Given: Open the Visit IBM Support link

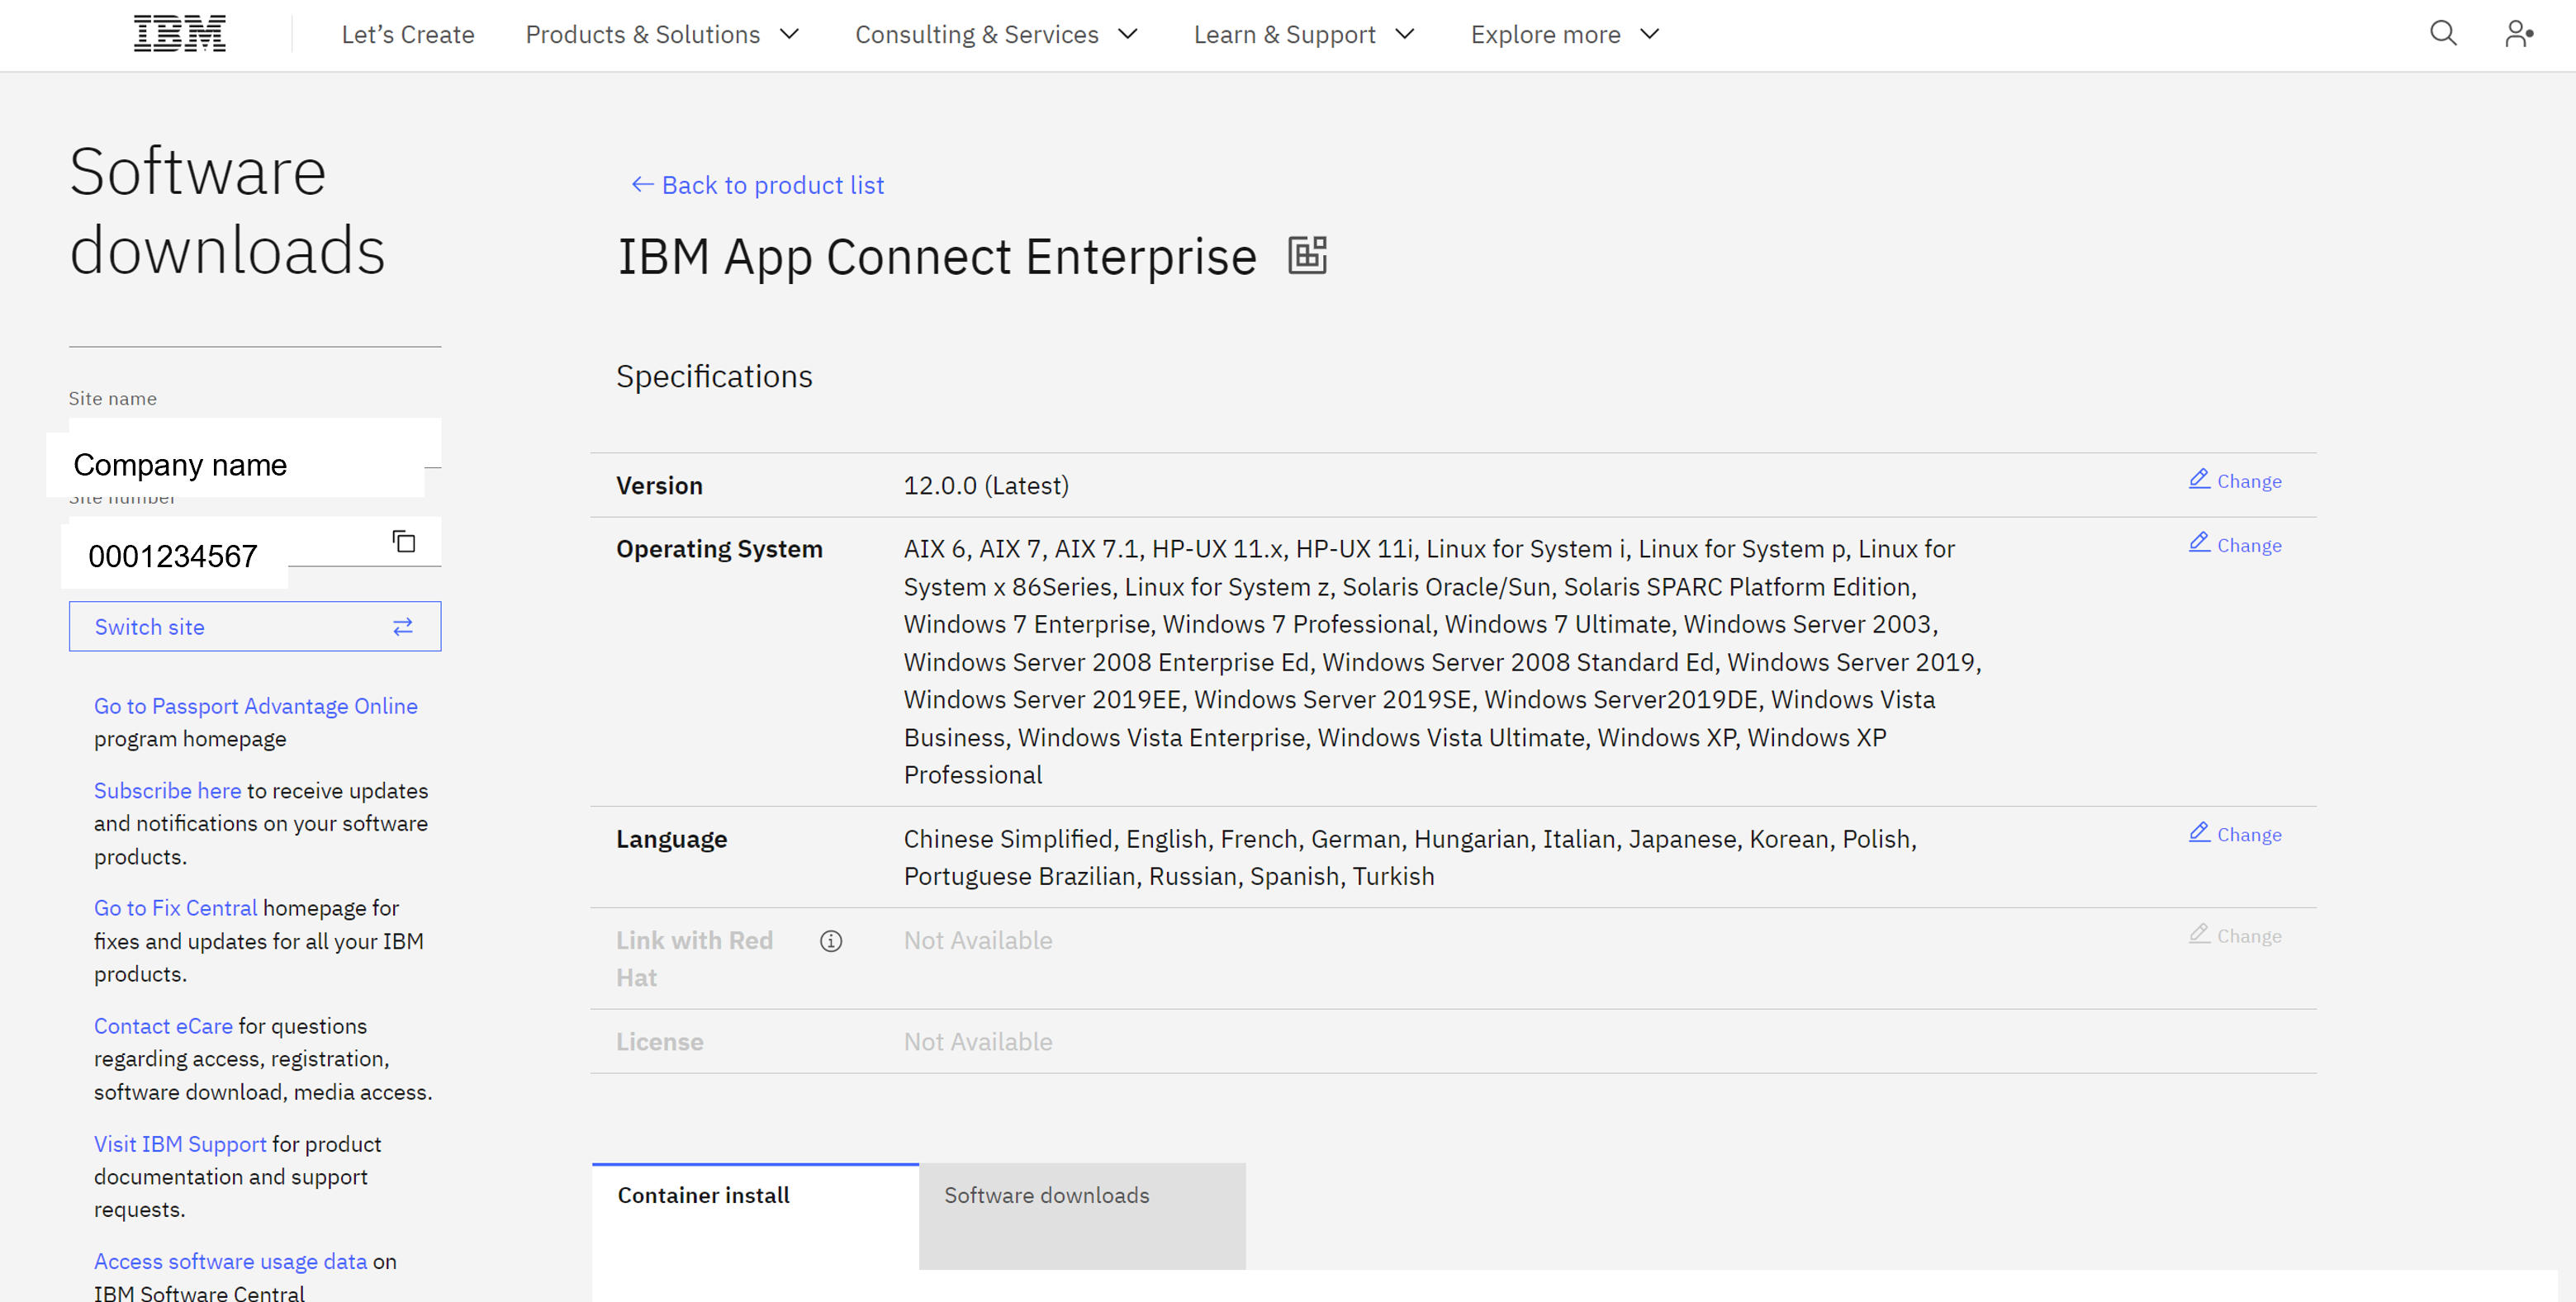Looking at the screenshot, I should (x=180, y=1144).
